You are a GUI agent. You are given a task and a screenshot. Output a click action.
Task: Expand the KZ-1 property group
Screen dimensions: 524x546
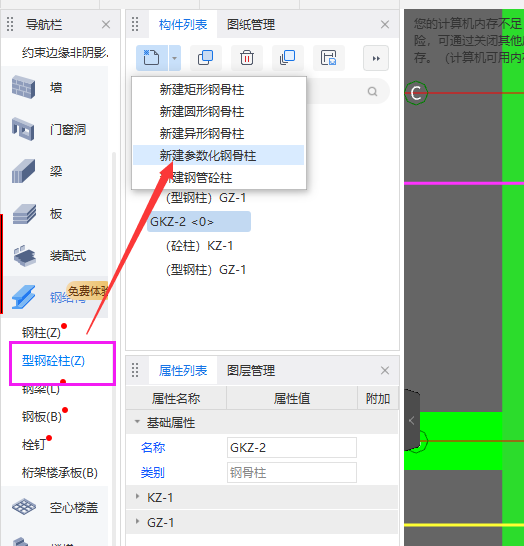137,497
